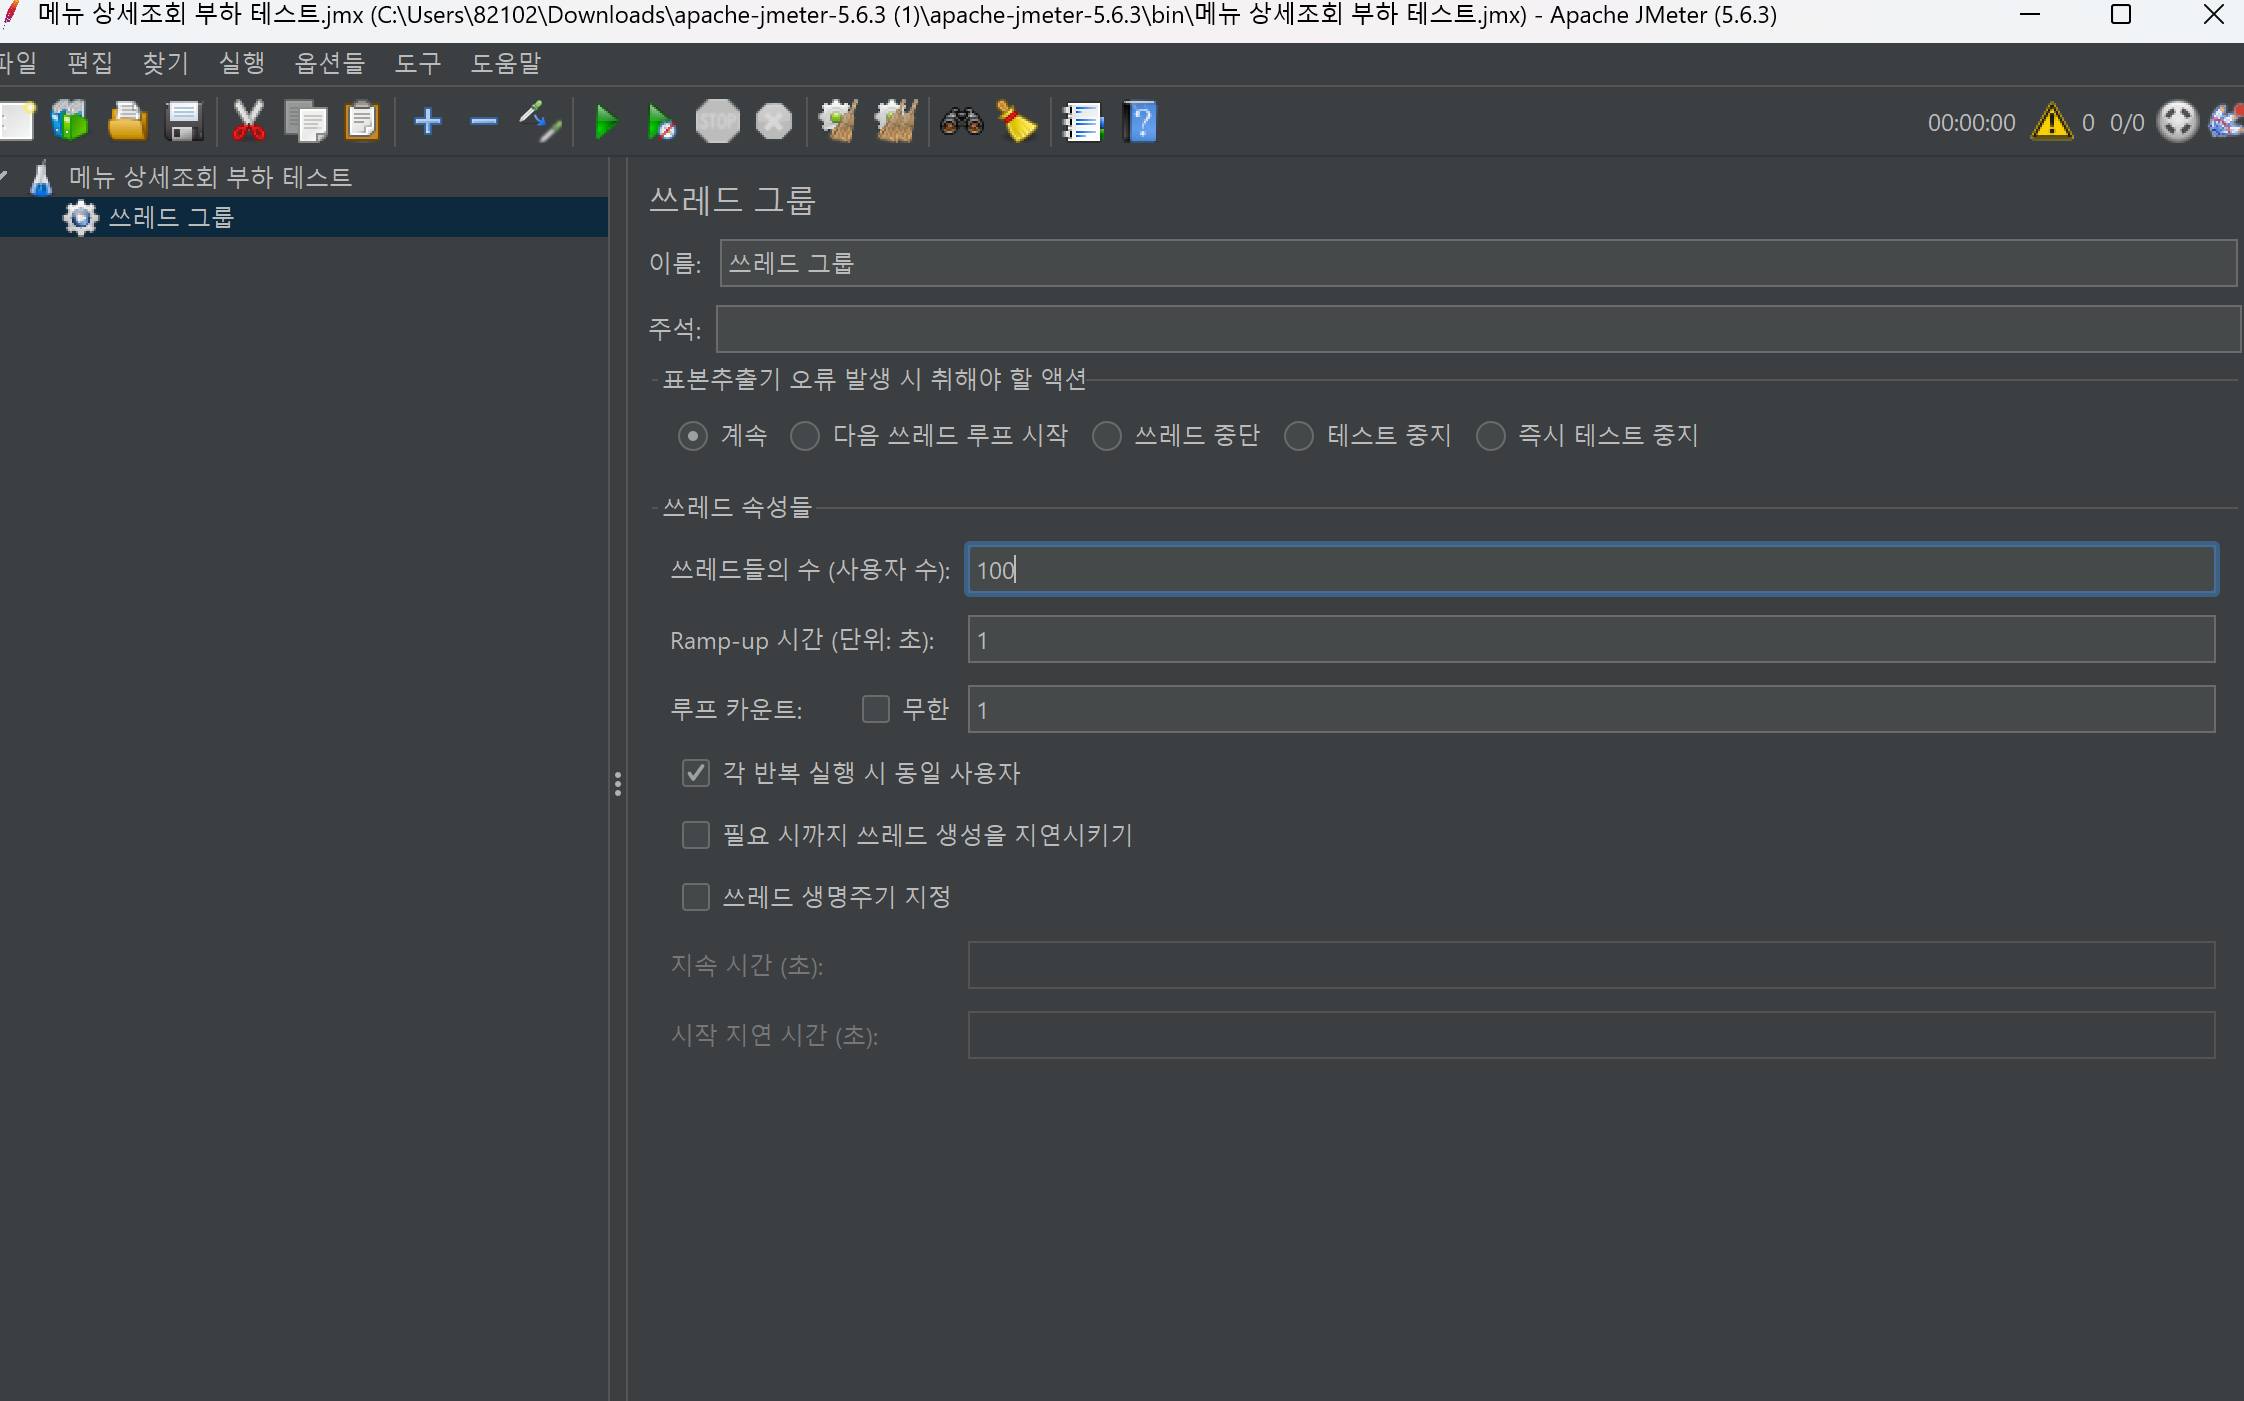This screenshot has height=1401, width=2244.
Task: Click the minus Collapse all icon
Action: coord(484,123)
